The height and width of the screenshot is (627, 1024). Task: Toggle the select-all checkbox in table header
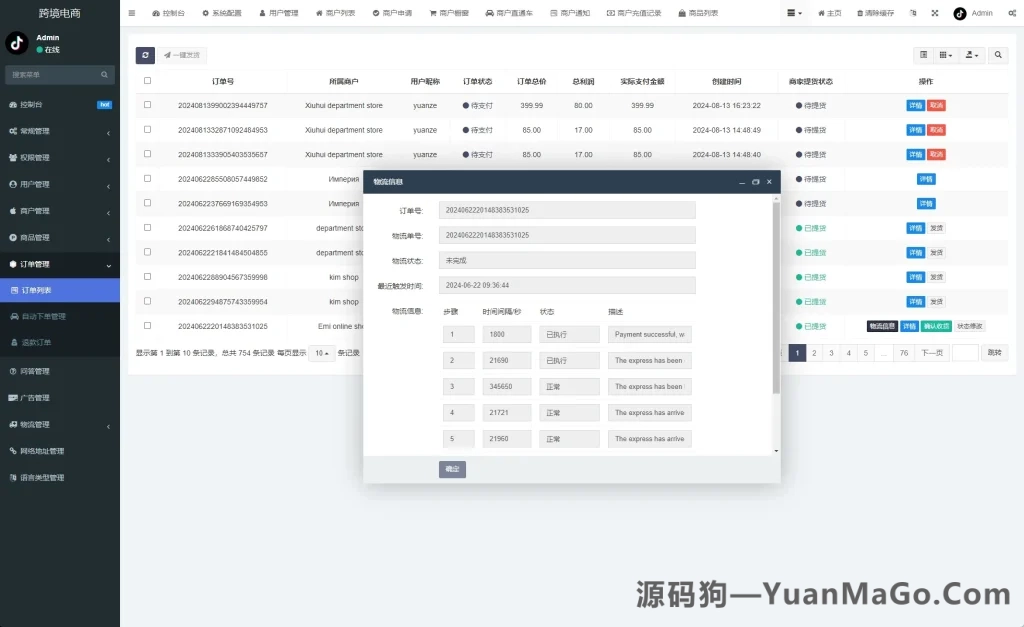[x=147, y=80]
